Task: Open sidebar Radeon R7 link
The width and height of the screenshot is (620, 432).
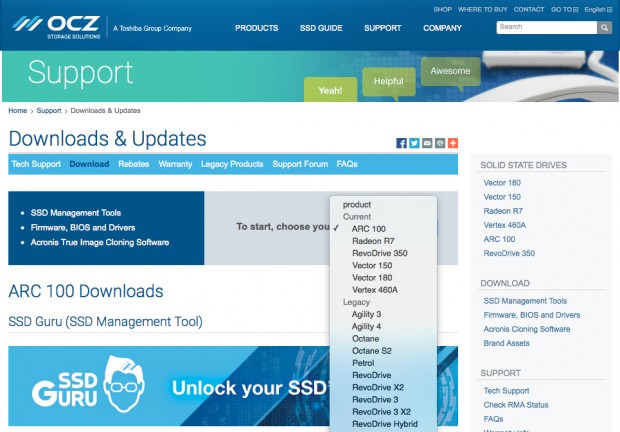Action: [503, 211]
